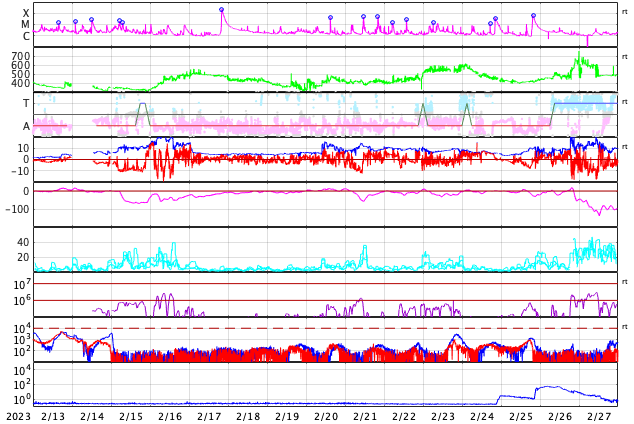The image size is (634, 424).
Task: Select the 2/23 date label
Action: tap(443, 417)
